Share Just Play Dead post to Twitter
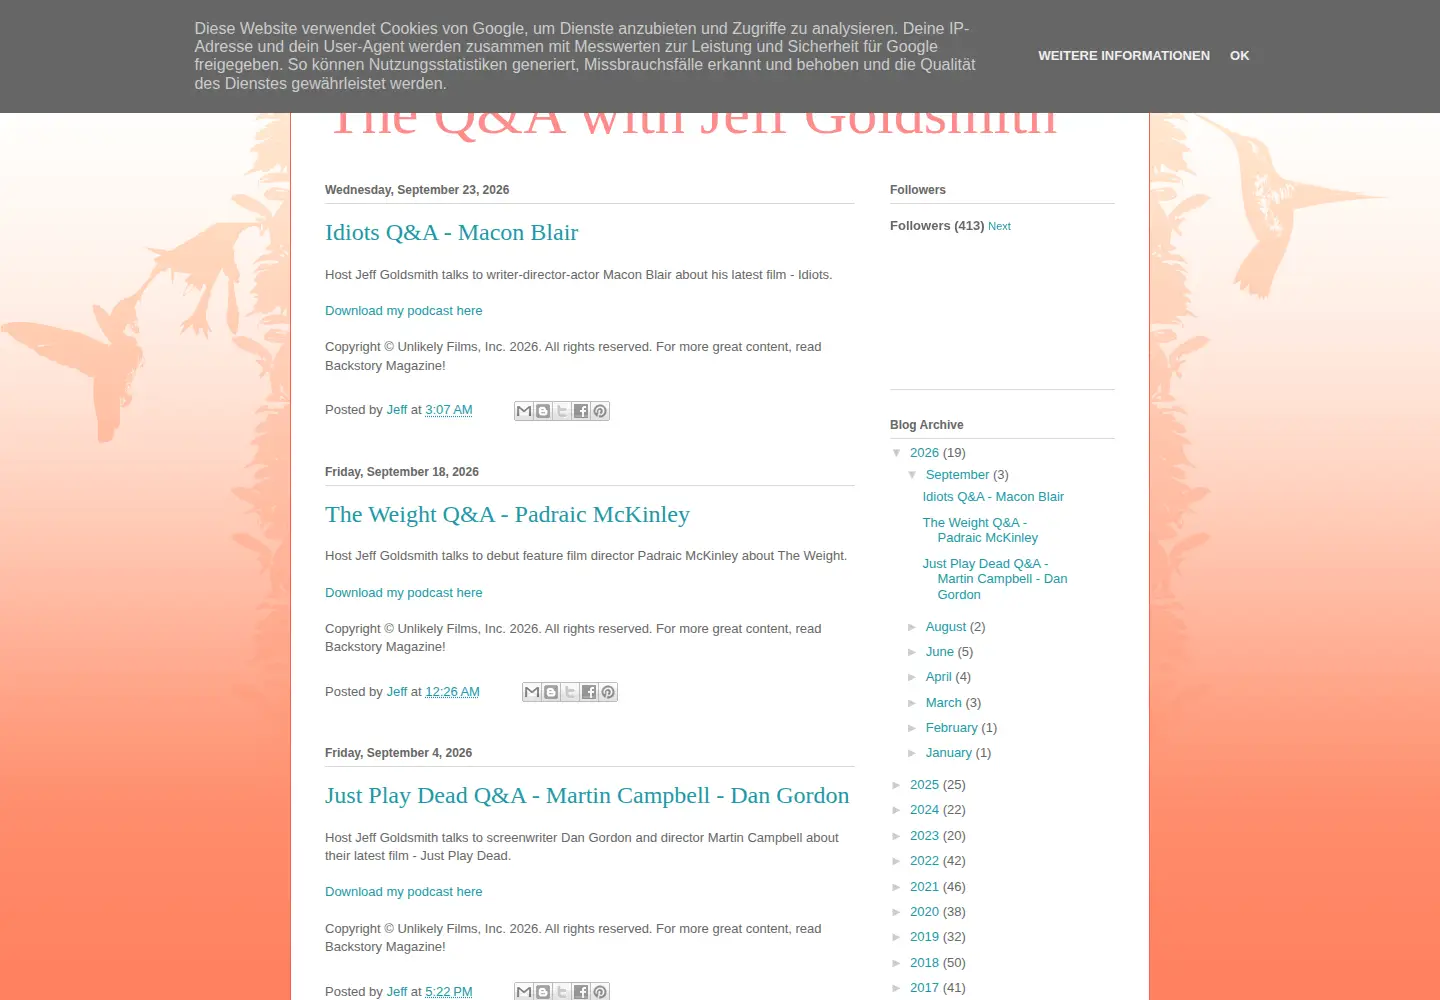 [x=562, y=992]
